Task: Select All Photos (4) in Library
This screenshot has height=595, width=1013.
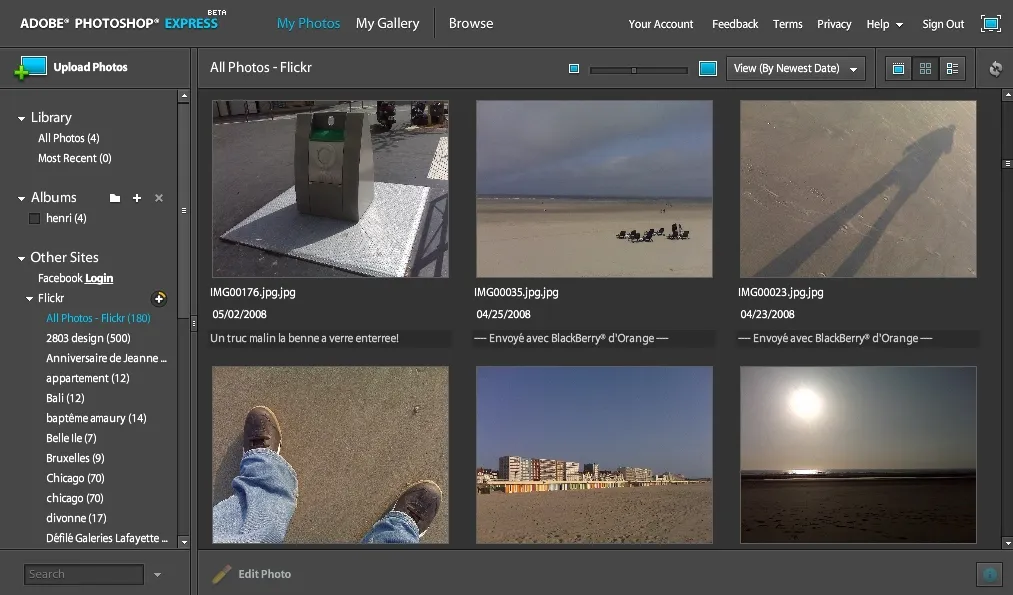Action: (x=68, y=138)
